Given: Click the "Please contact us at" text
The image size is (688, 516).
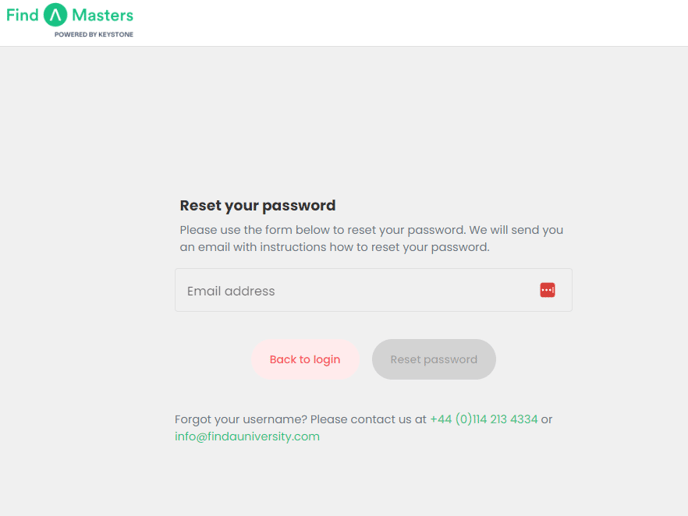Looking at the screenshot, I should click(368, 419).
